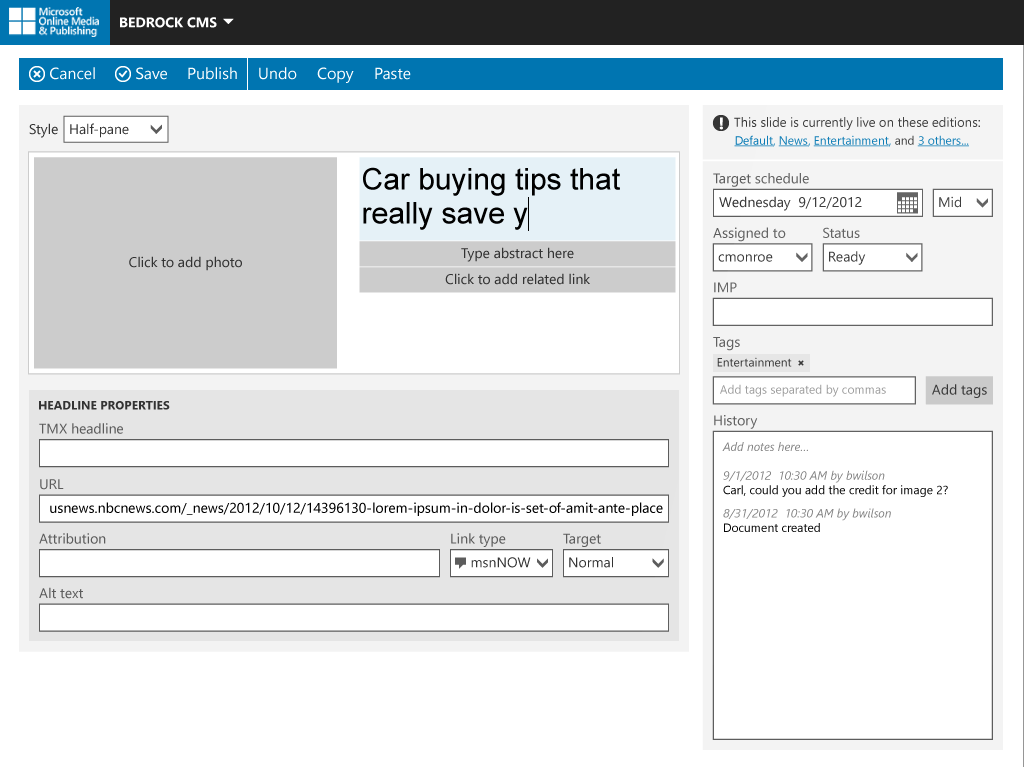Click the HEADLINE PROPERTIES heading
The height and width of the screenshot is (768, 1024).
point(104,406)
